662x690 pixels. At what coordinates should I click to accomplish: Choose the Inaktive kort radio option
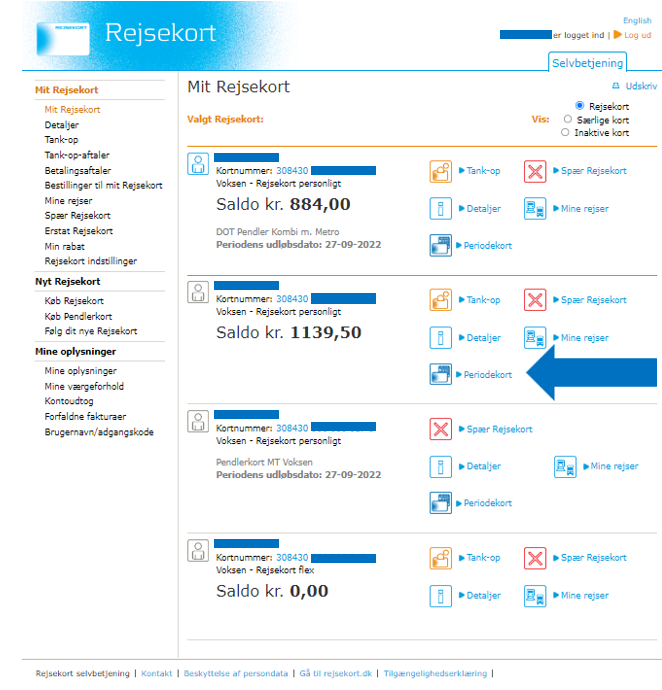(x=565, y=132)
